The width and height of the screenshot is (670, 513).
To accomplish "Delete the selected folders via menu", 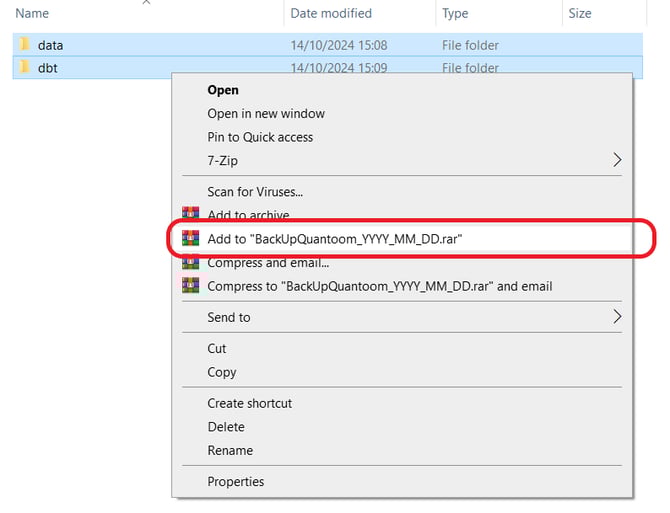I will click(226, 426).
